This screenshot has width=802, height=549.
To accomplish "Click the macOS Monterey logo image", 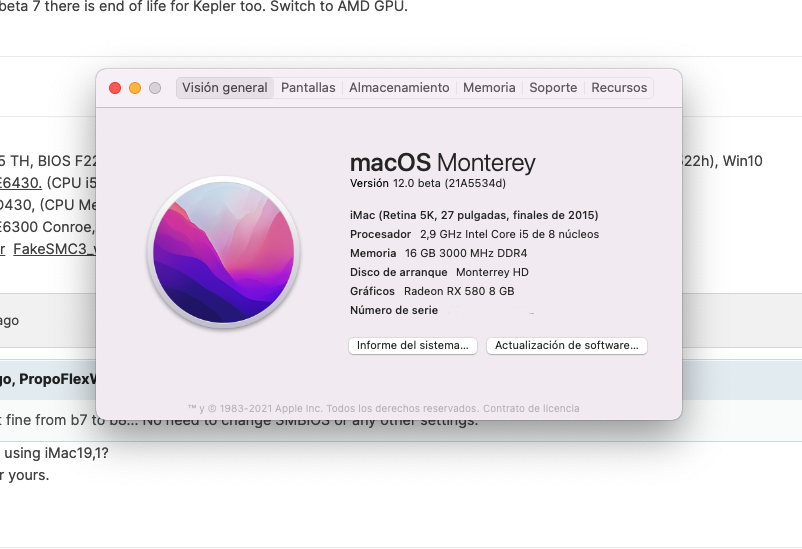I will pyautogui.click(x=224, y=252).
